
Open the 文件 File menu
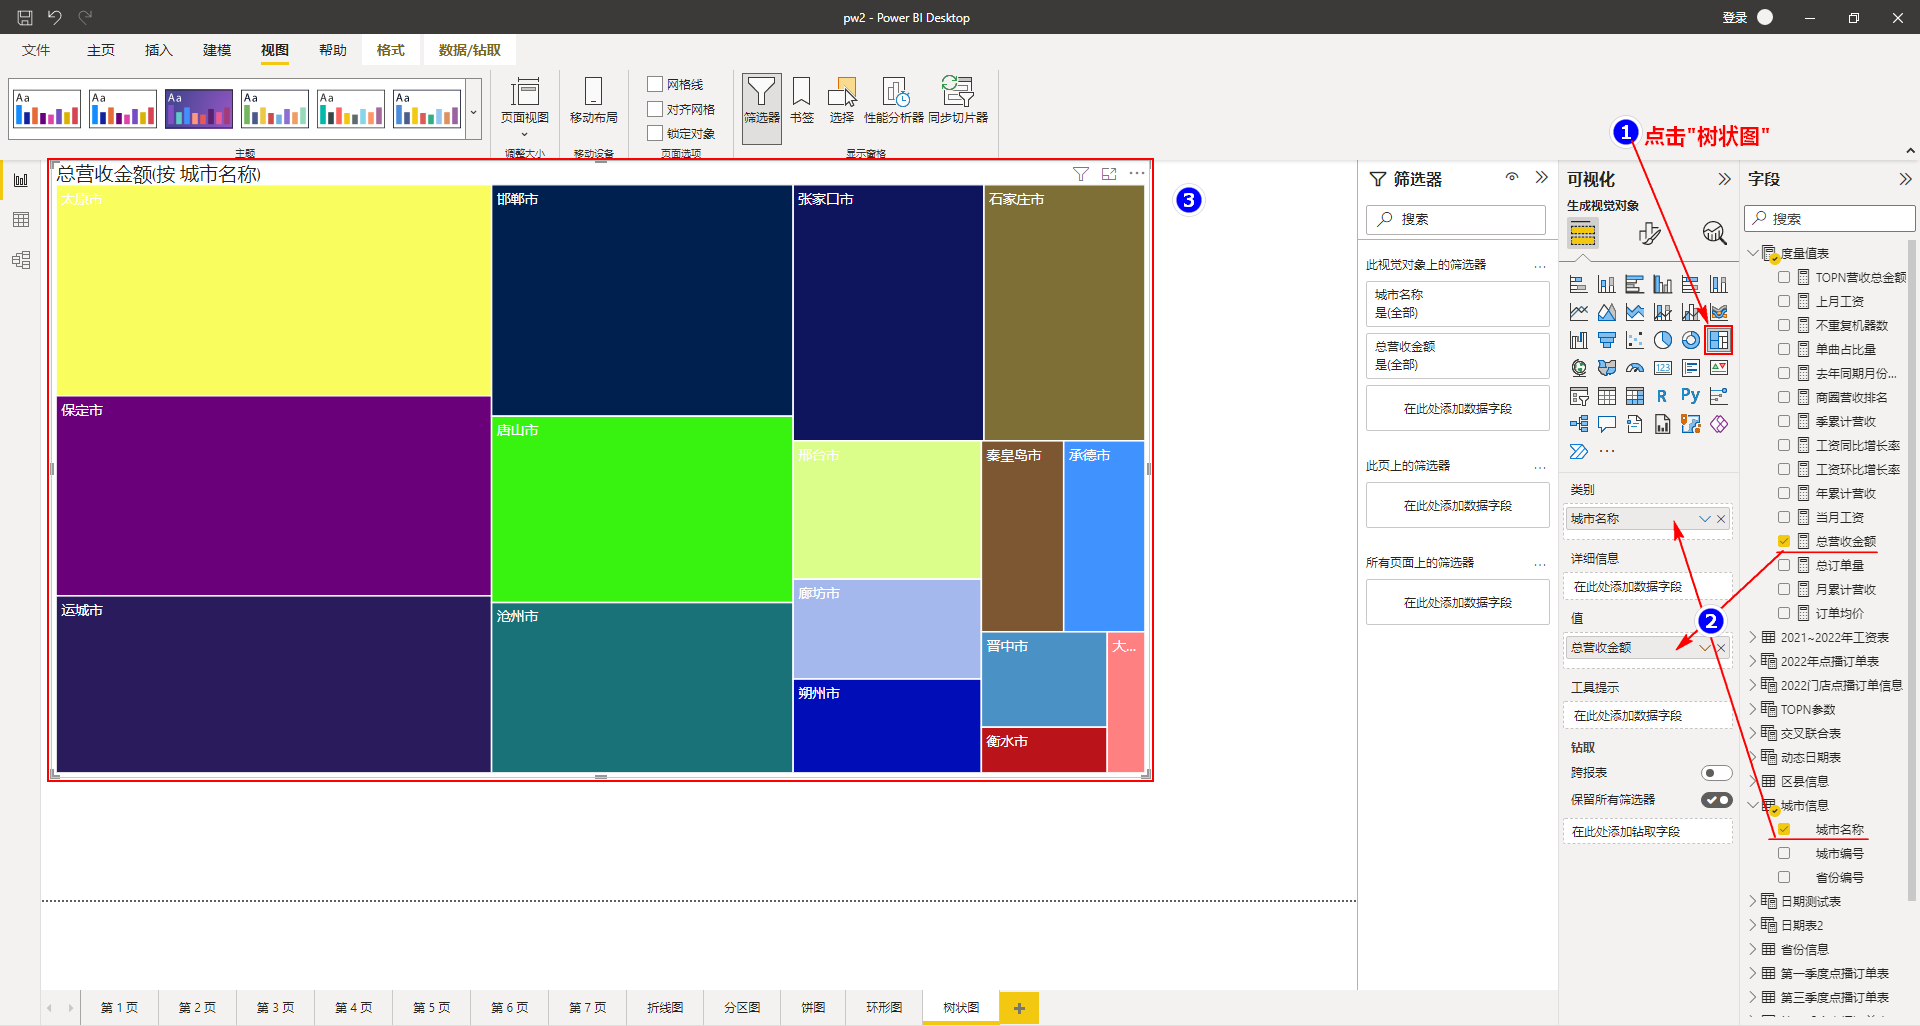coord(36,50)
